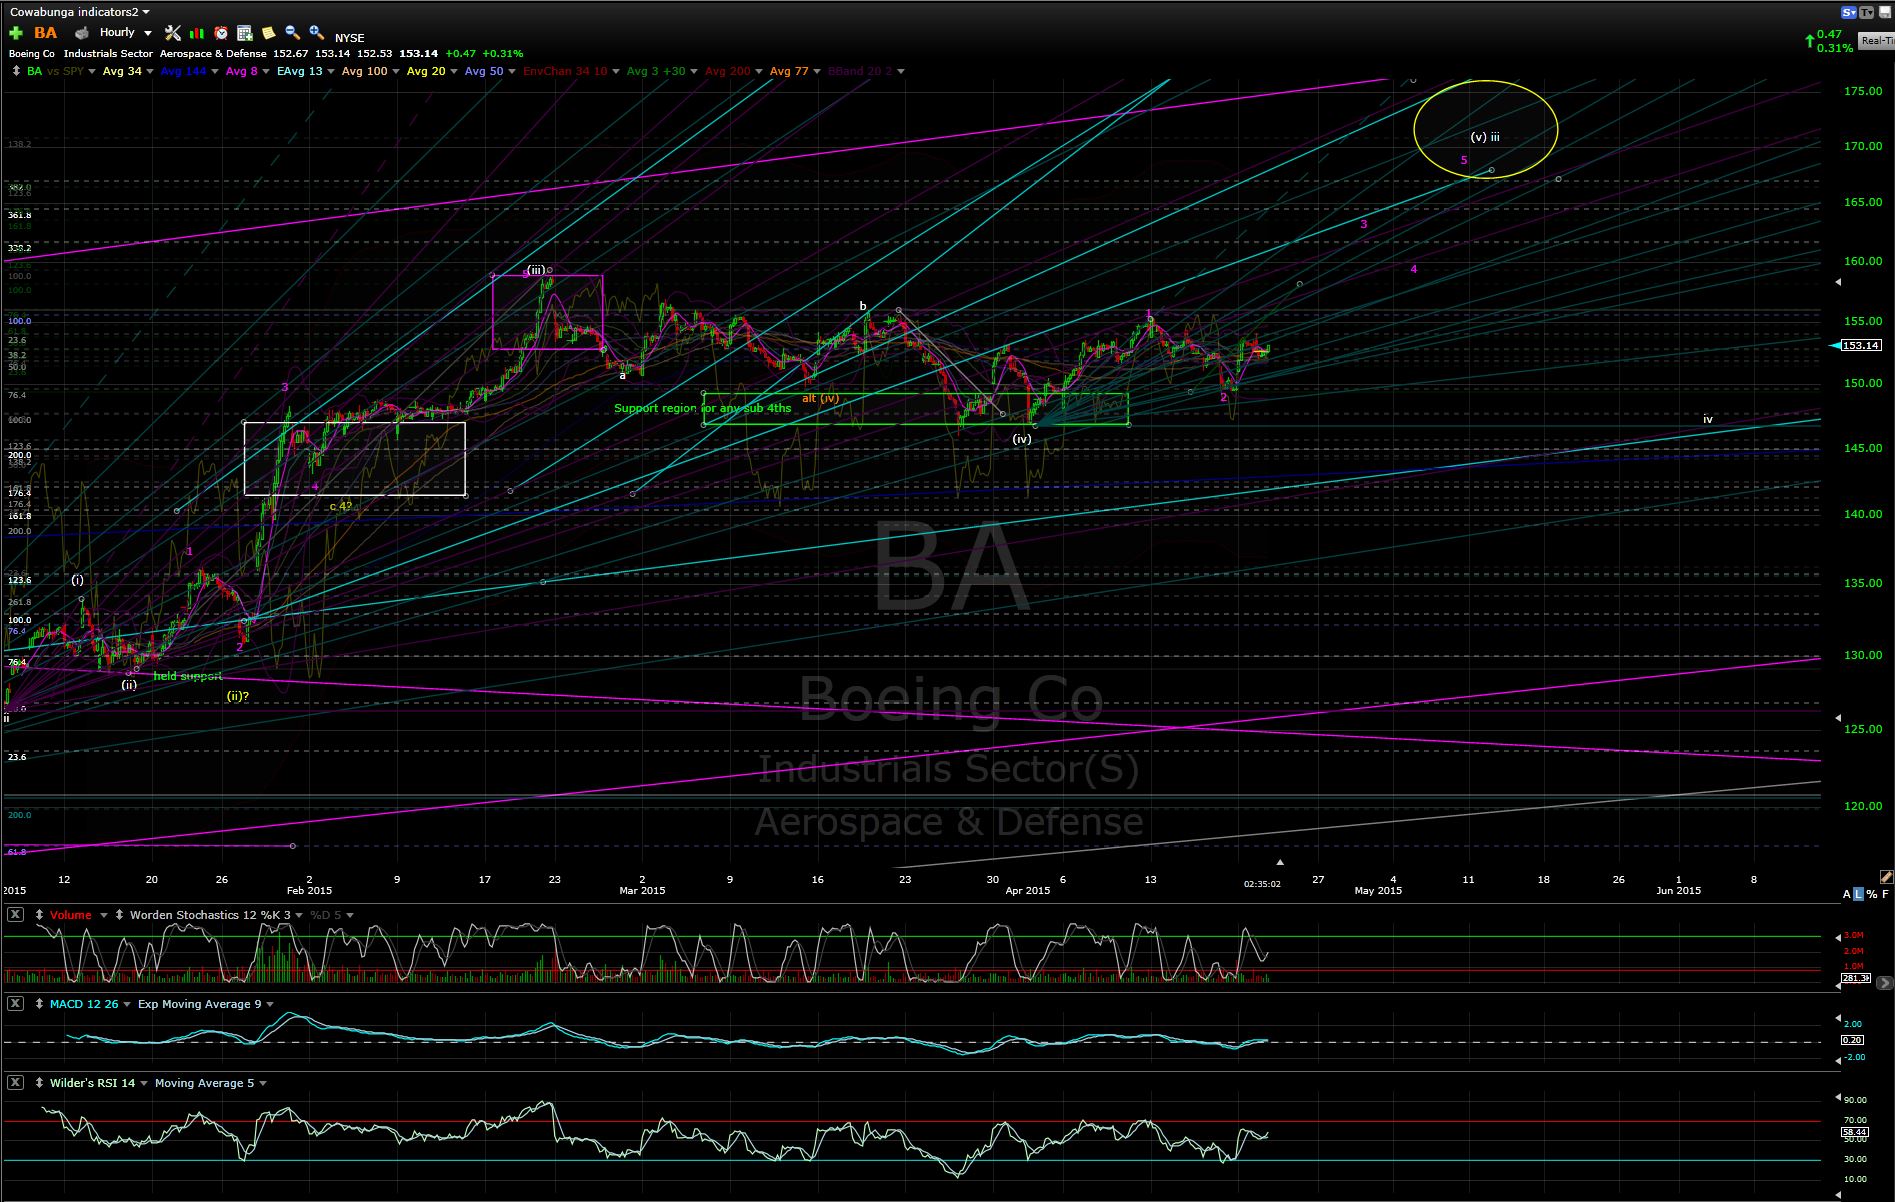Click the 'Support region for any sub 4ths' annotation
Screen dimensions: 1895x1202
pos(702,408)
